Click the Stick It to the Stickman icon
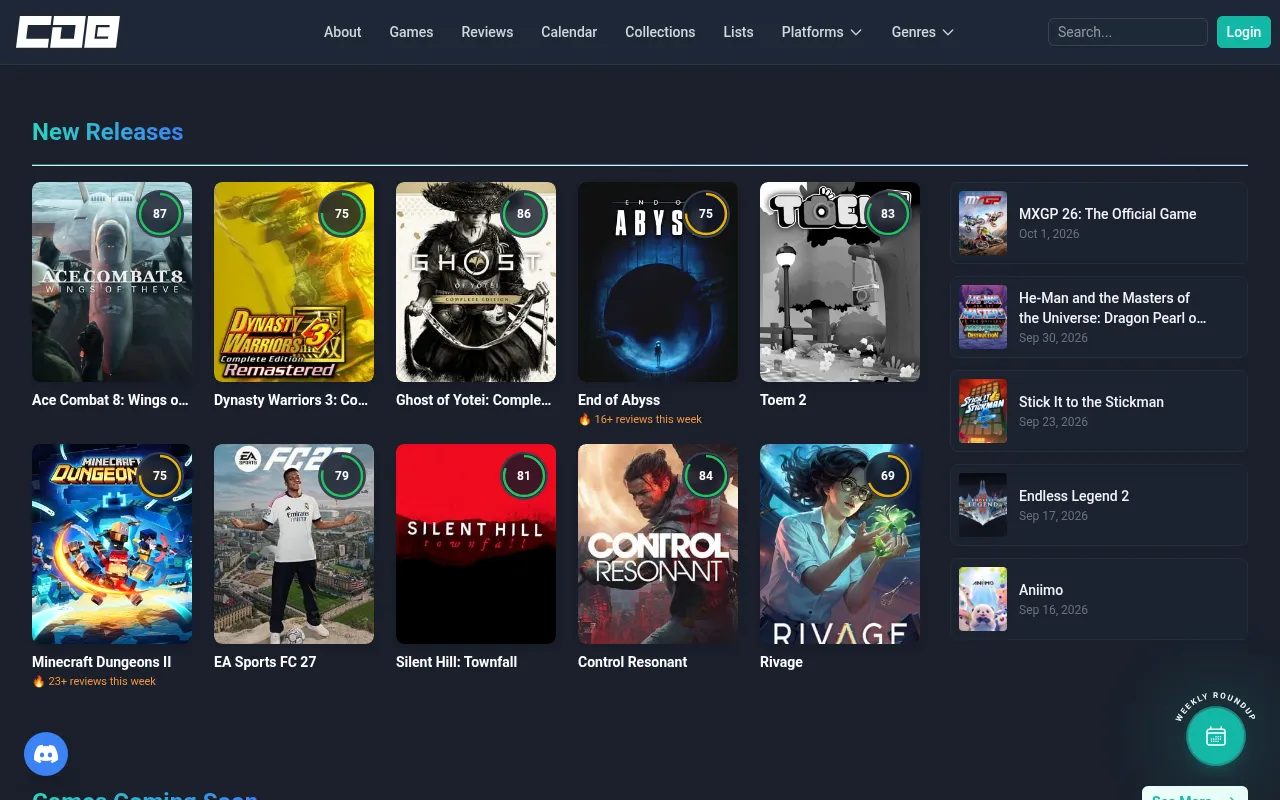The width and height of the screenshot is (1280, 800). [x=983, y=411]
